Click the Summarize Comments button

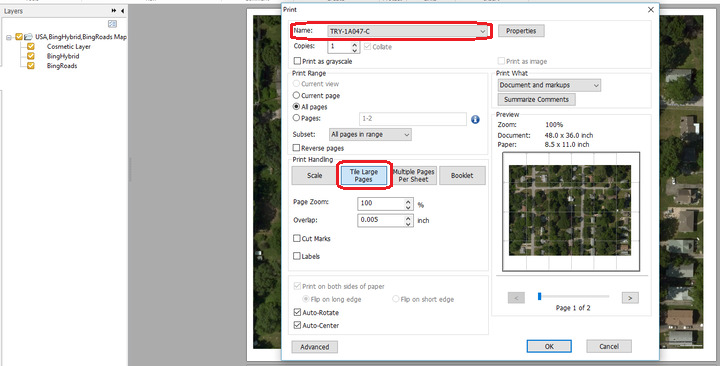tap(536, 99)
